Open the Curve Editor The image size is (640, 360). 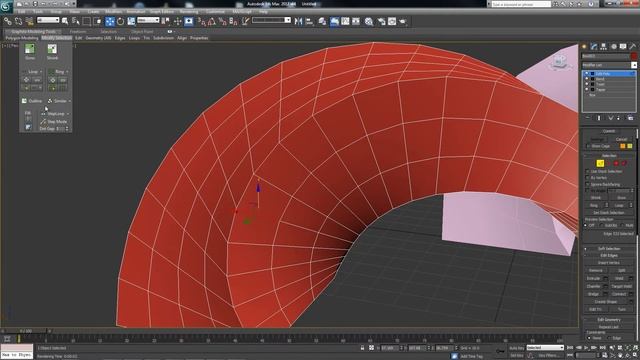coord(345,21)
